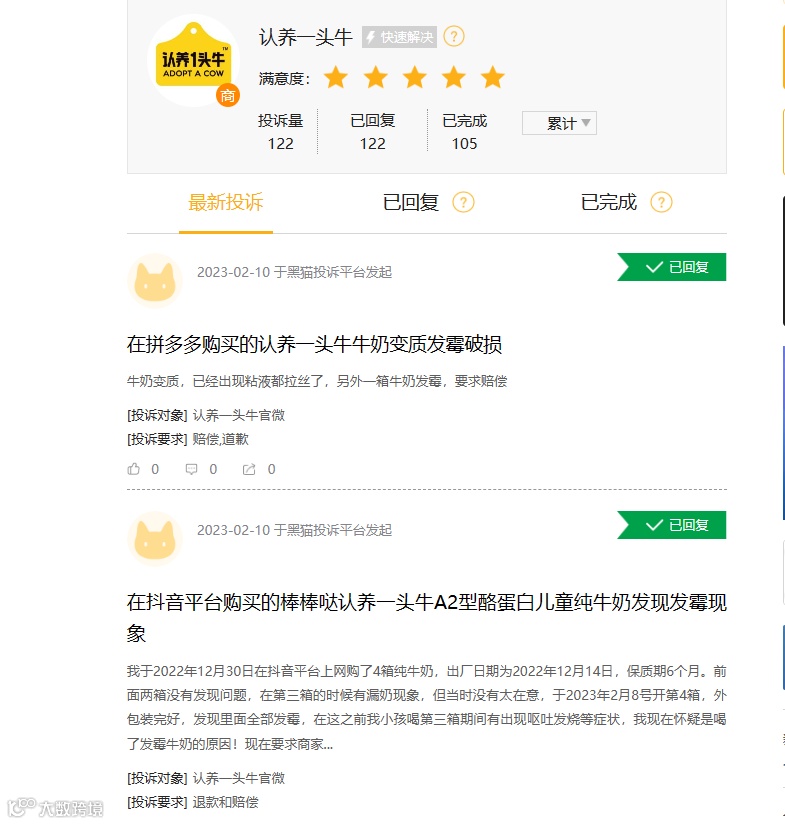Click the company name 认养一头牛
Image resolution: width=785 pixels, height=824 pixels.
pyautogui.click(x=305, y=37)
